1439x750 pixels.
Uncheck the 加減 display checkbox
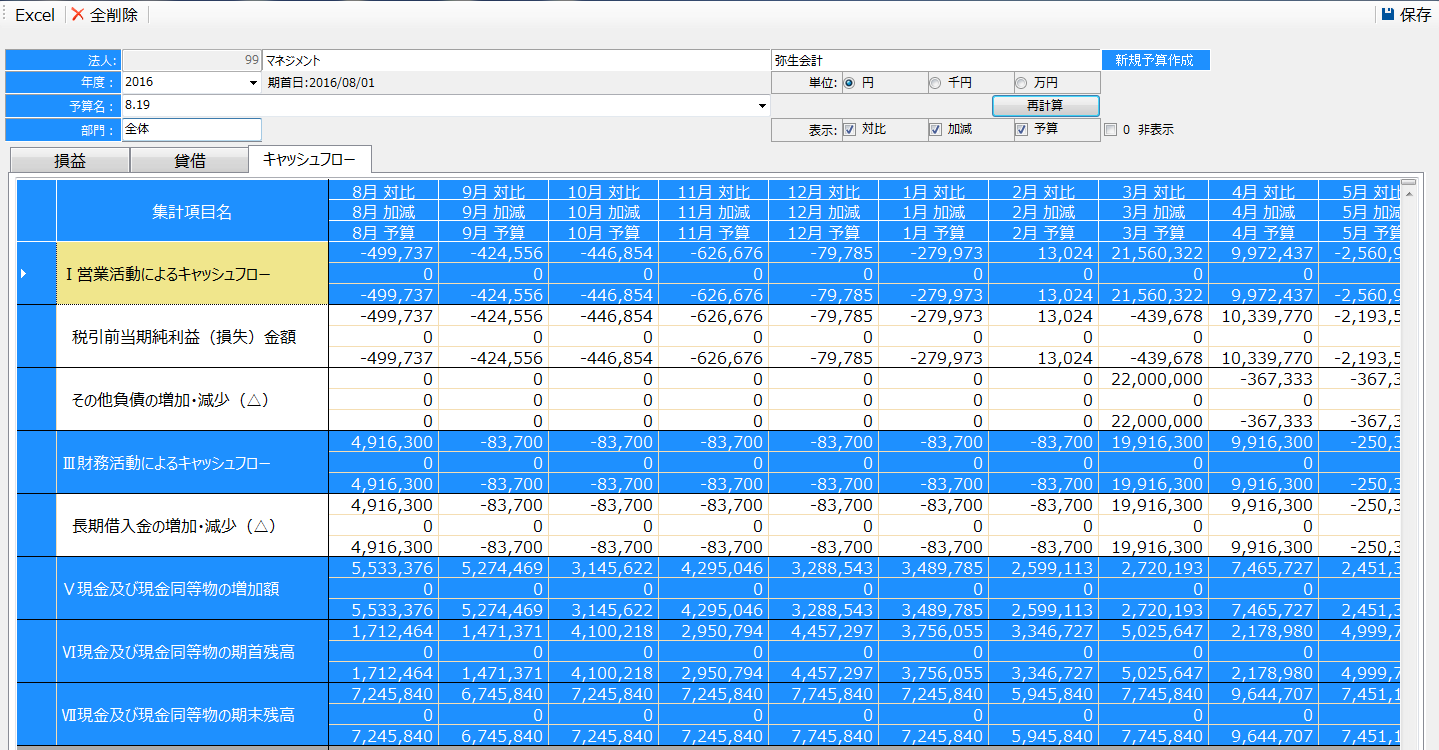point(936,129)
